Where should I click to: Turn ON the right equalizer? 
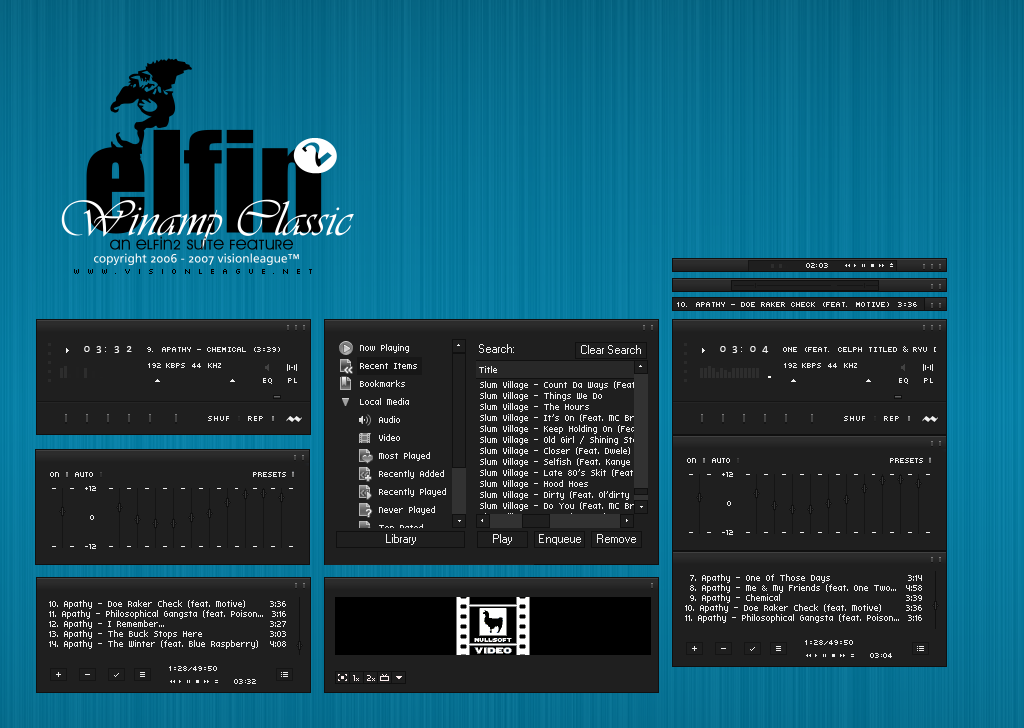[x=692, y=461]
